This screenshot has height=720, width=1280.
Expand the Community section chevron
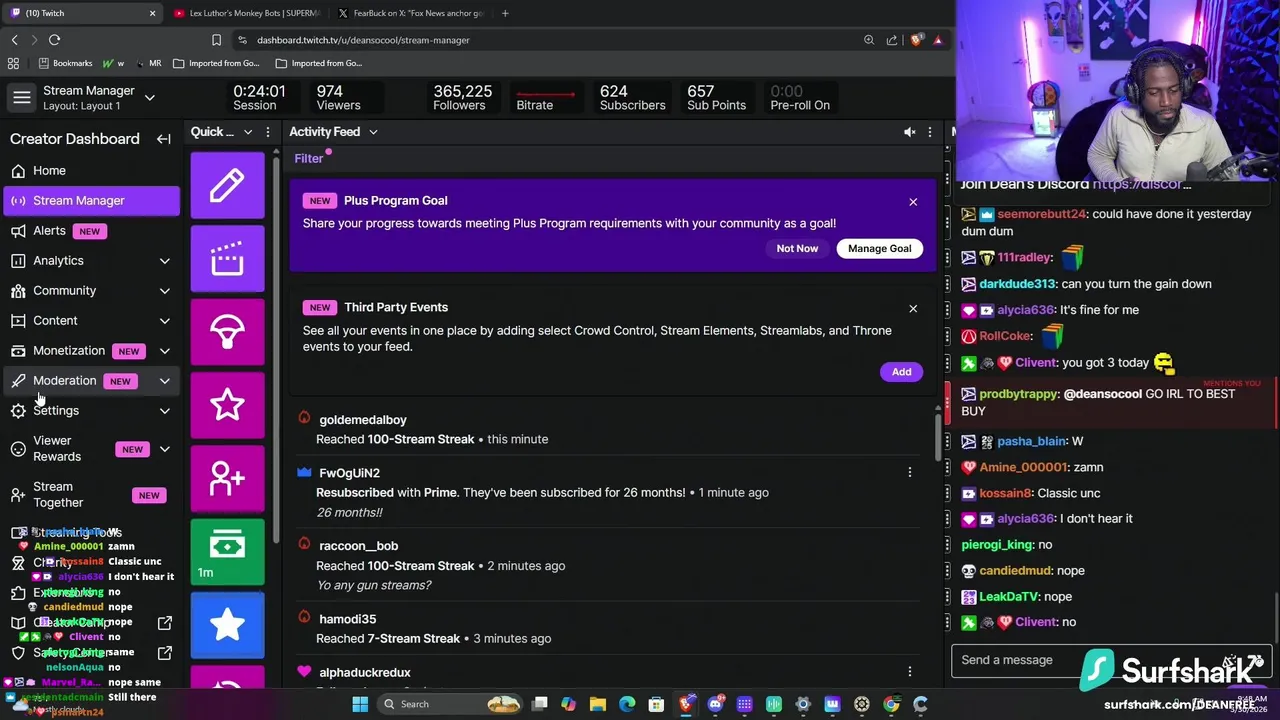(x=164, y=291)
